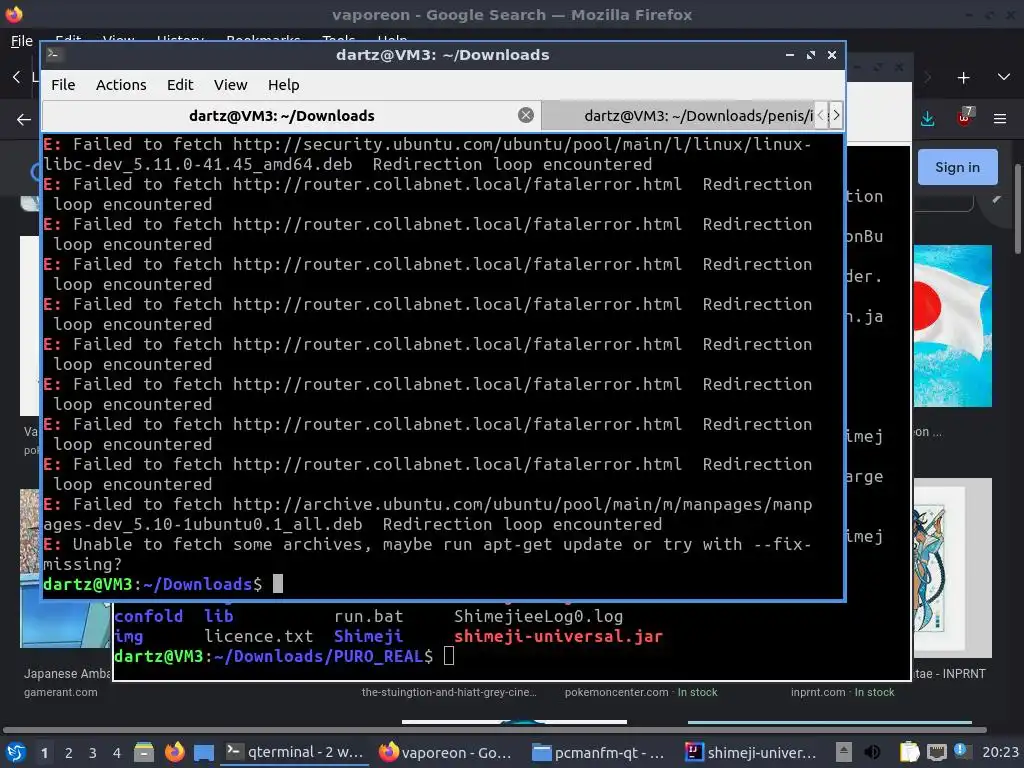The height and width of the screenshot is (768, 1024).
Task: Open the uBlock Origin extension icon
Action: 965,118
